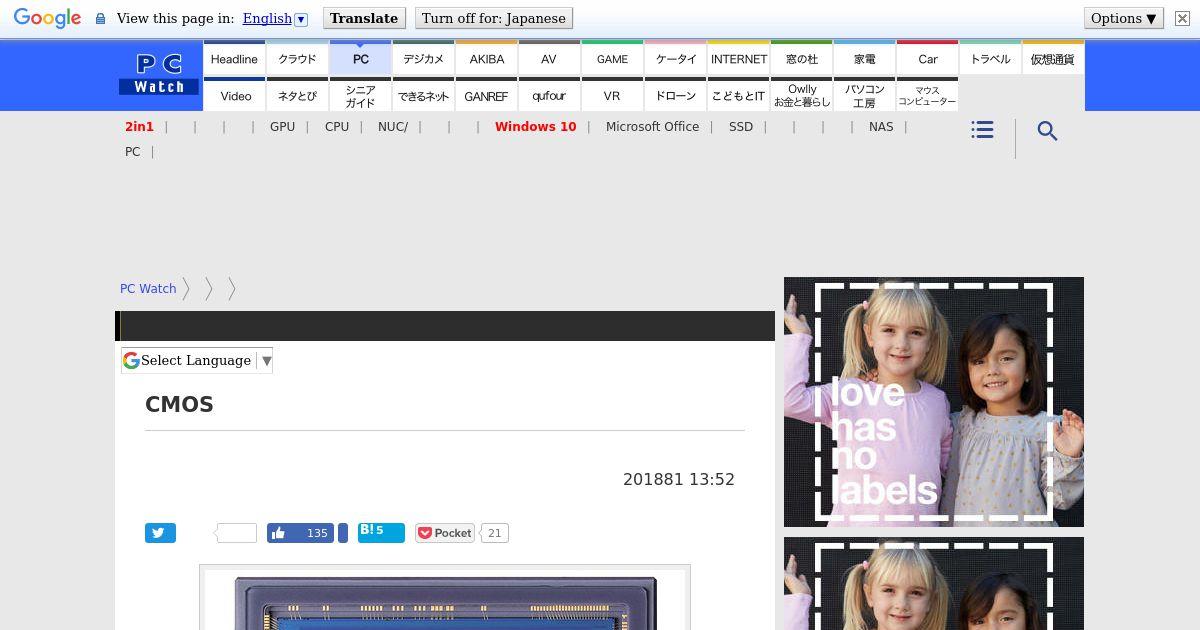The image size is (1200, 630).
Task: Click Turn off for: Japanese
Action: [x=494, y=18]
